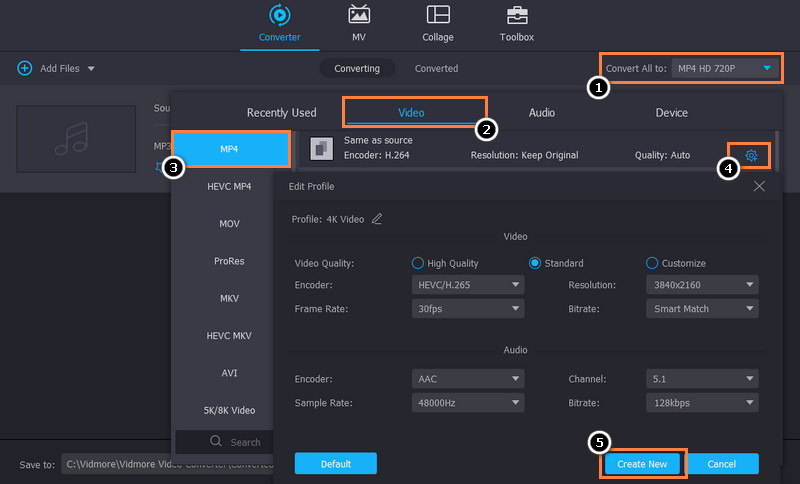
Task: Close the Edit Profile dialog
Action: coord(759,186)
